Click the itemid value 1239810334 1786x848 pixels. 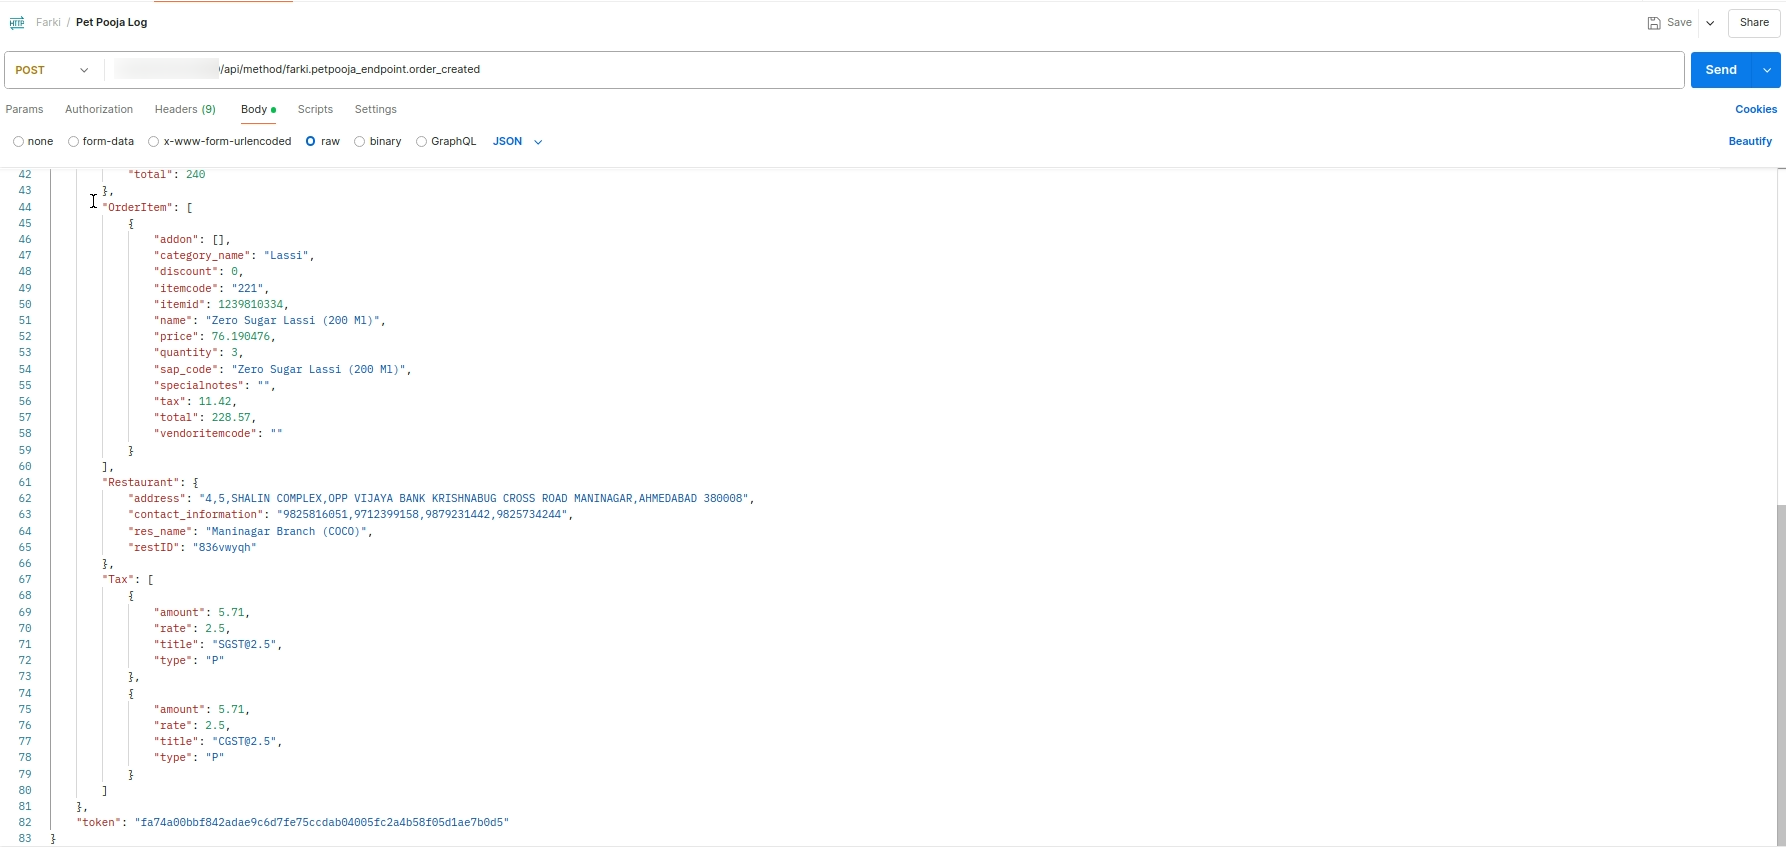[x=249, y=305]
